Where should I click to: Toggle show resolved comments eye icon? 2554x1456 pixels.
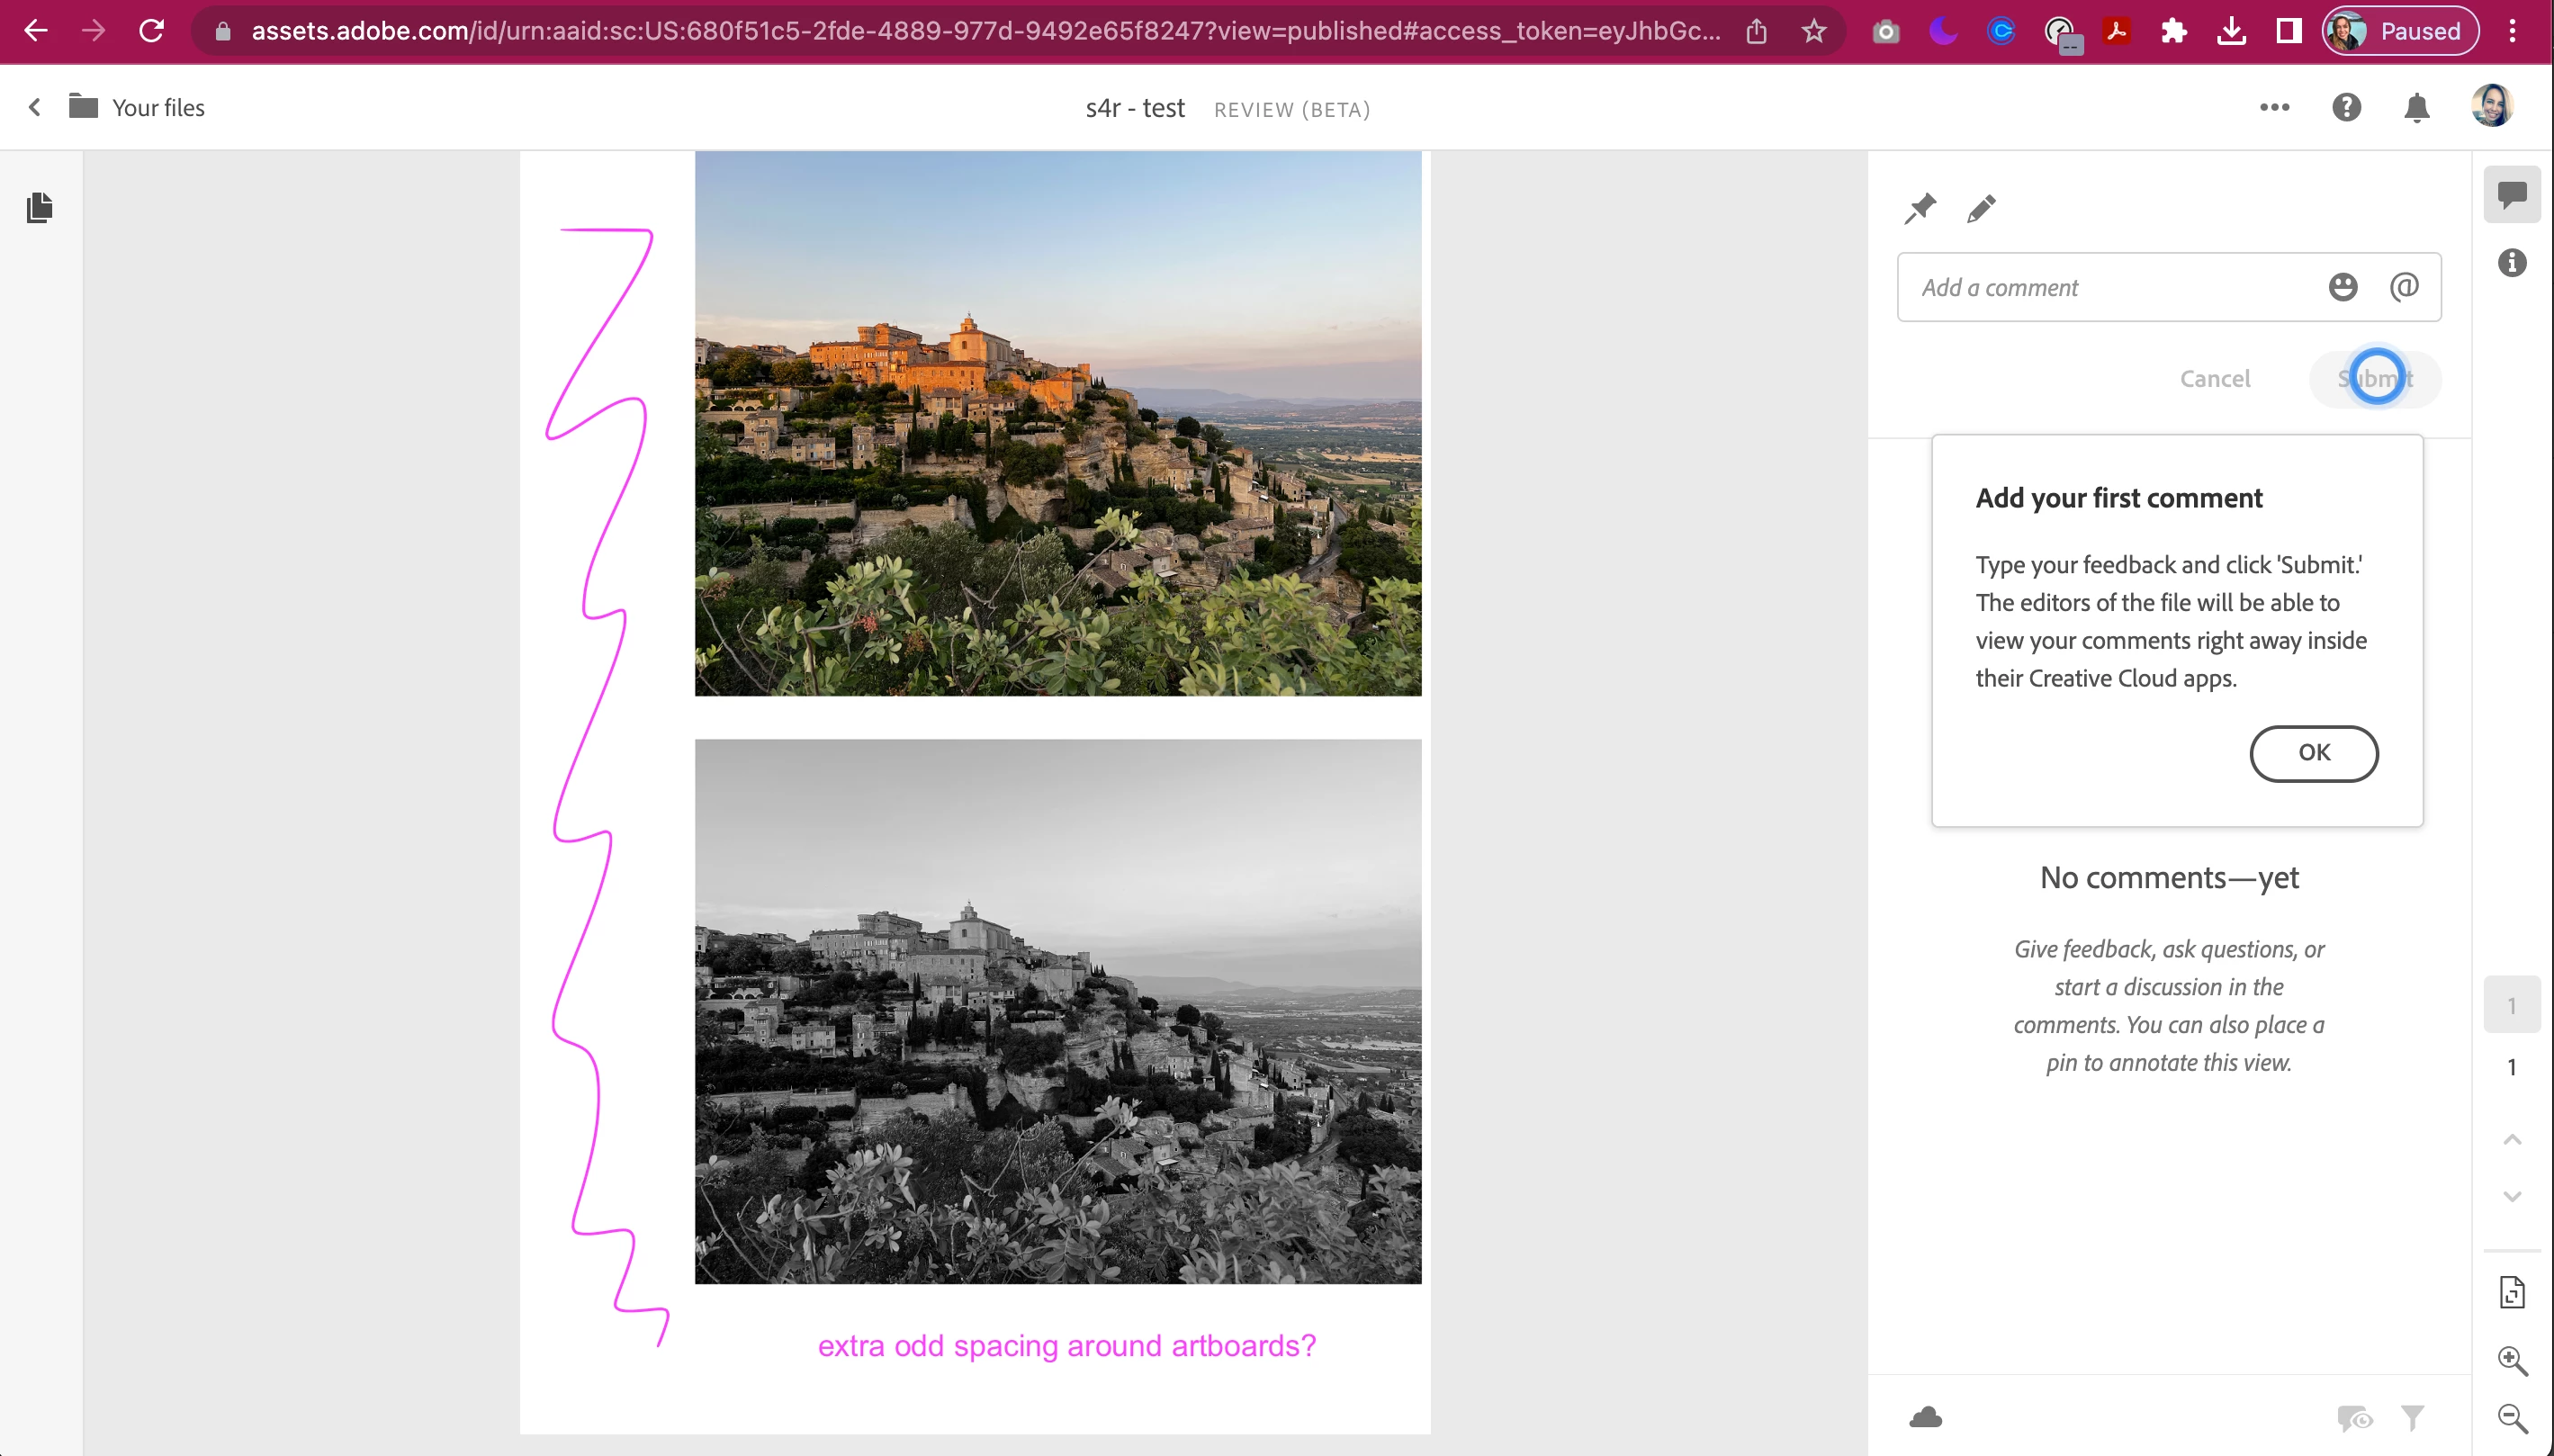[2354, 1418]
